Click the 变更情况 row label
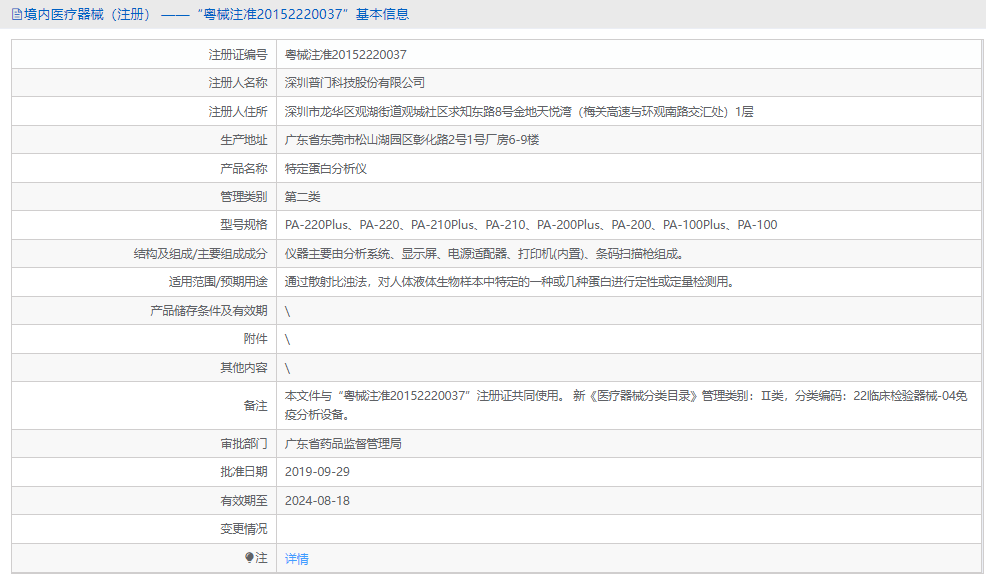 coord(244,529)
